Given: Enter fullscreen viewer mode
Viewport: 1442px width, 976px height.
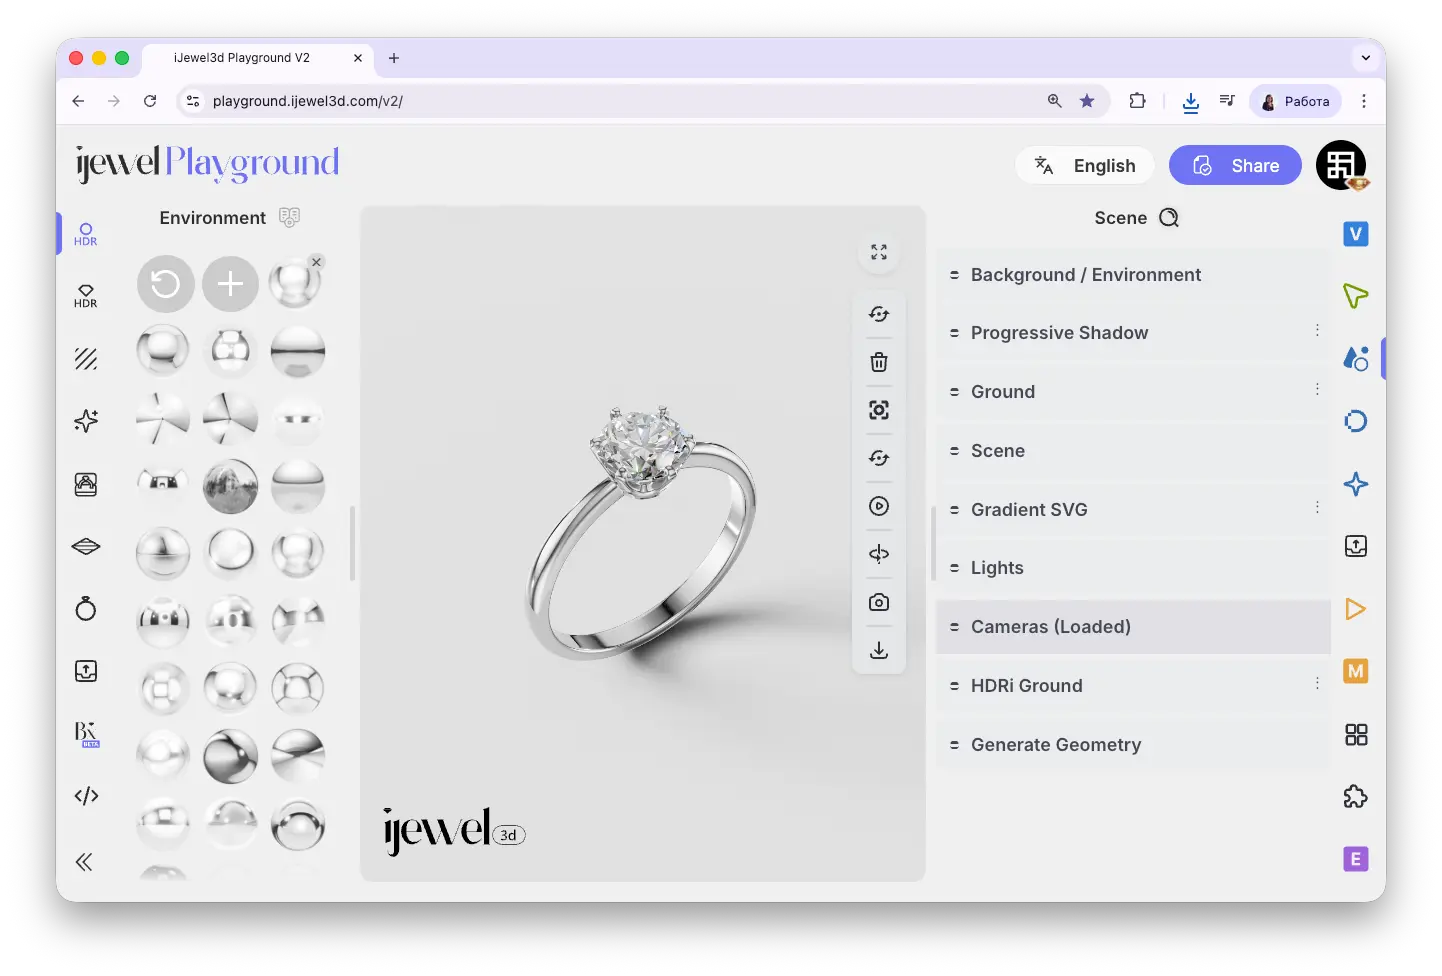Looking at the screenshot, I should tap(879, 252).
